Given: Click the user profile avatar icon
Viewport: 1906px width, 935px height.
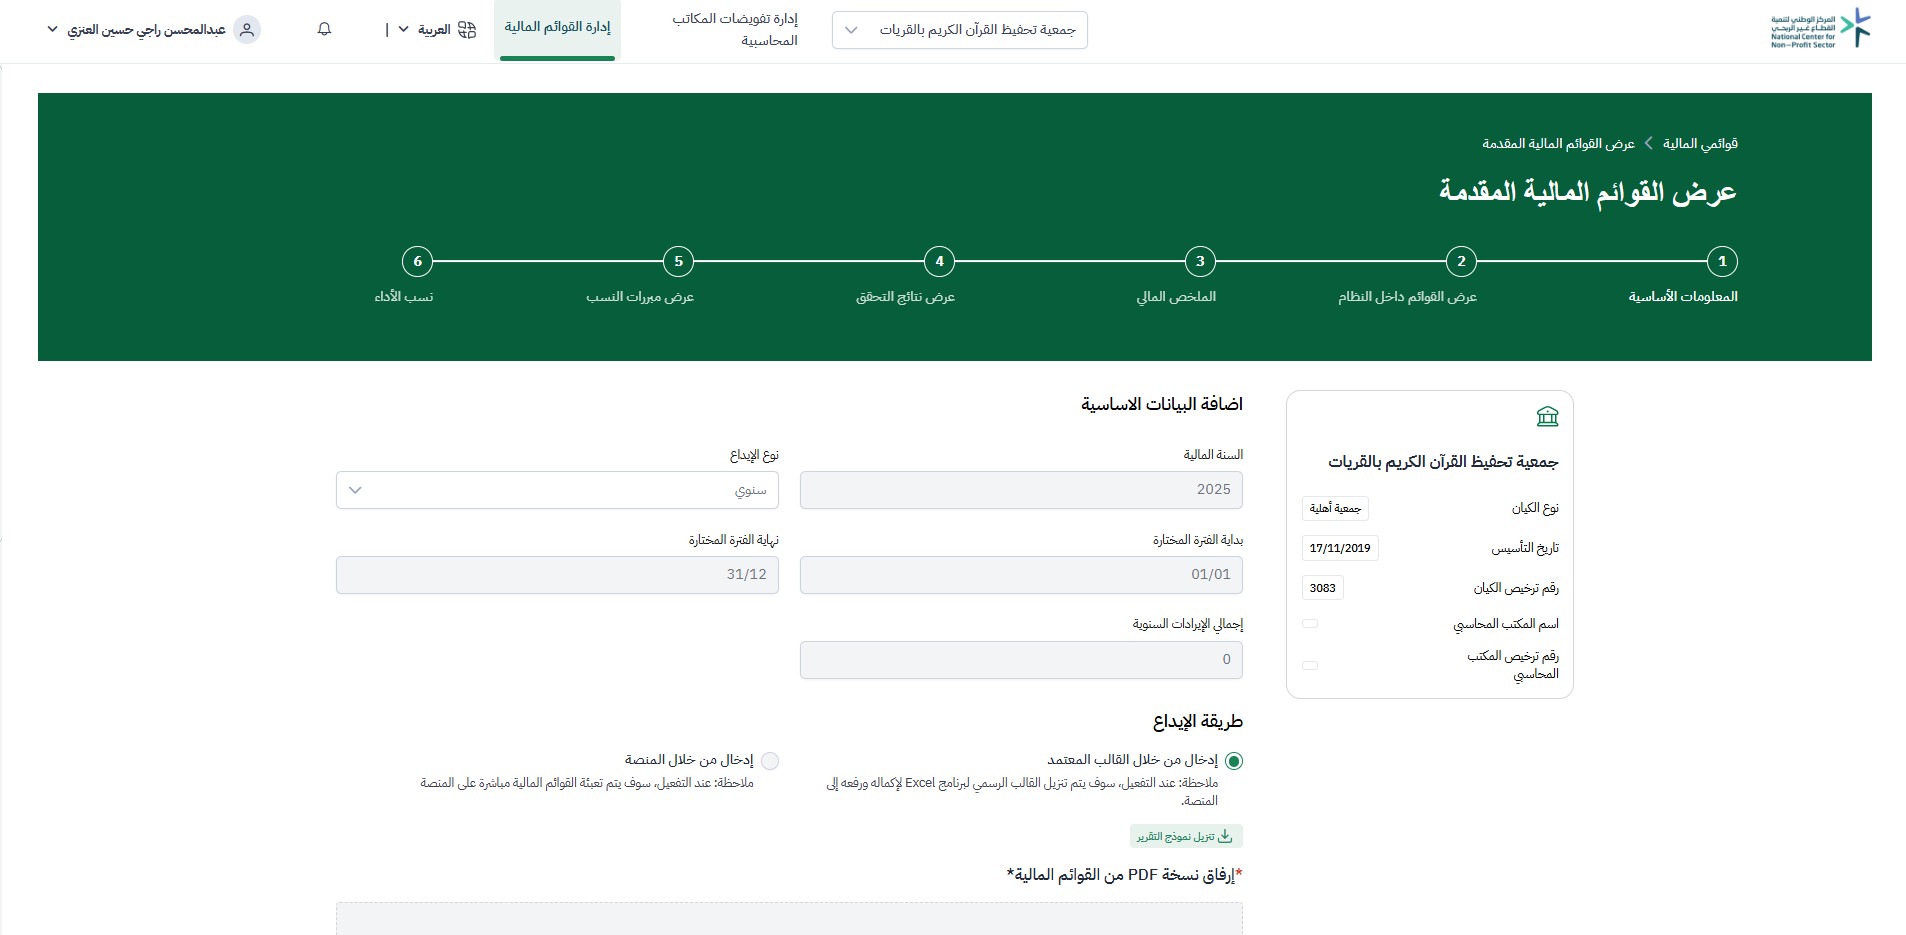Looking at the screenshot, I should point(247,30).
